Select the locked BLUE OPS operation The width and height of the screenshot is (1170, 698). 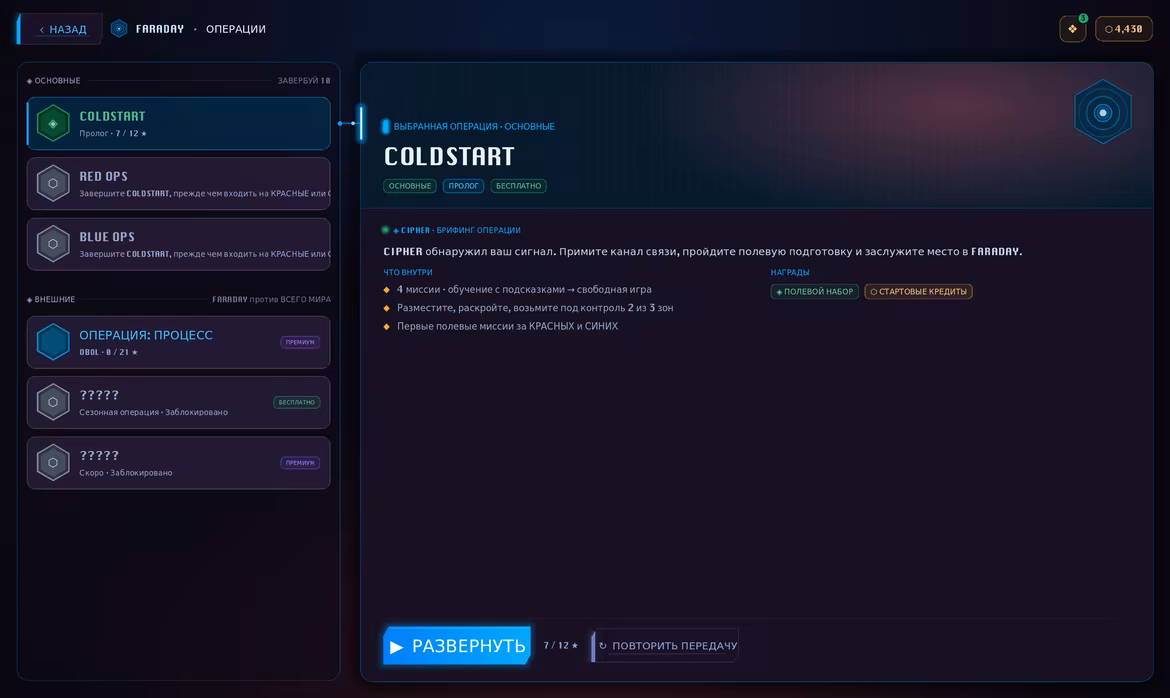[x=178, y=244]
